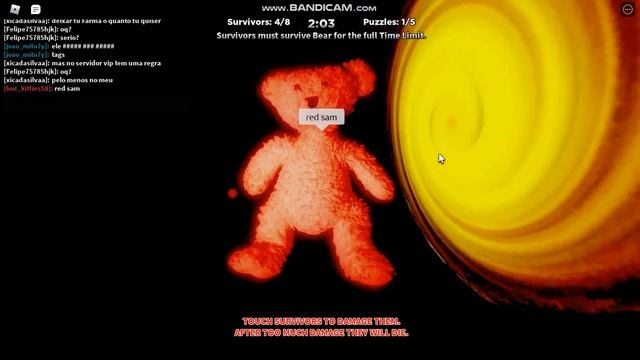Image resolution: width=640 pixels, height=360 pixels.
Task: Open the three-dot options menu icon
Action: (x=628, y=9)
